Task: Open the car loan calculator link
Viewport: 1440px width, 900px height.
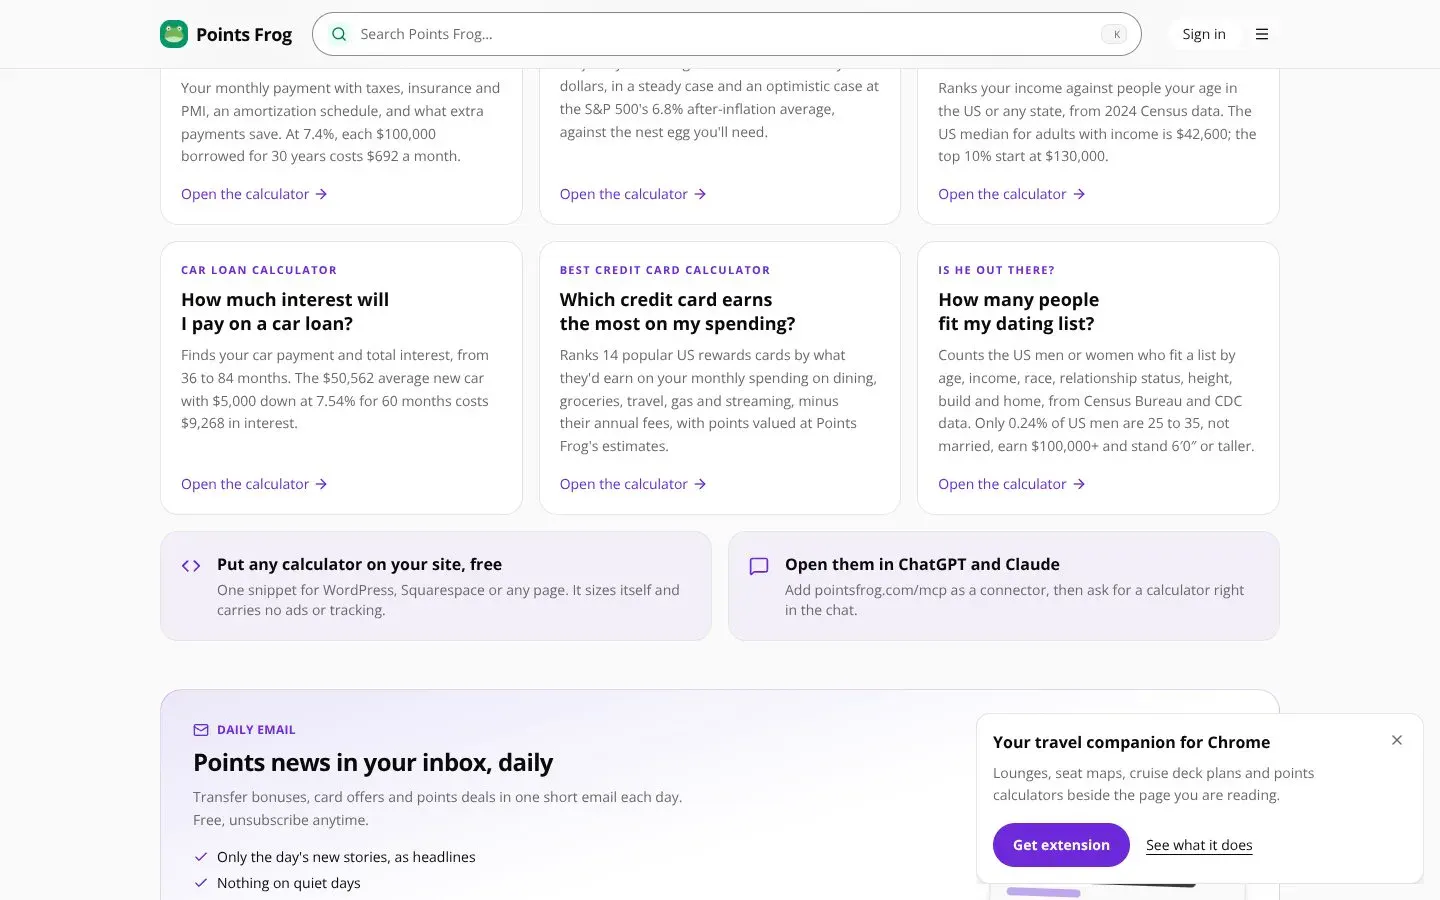Action: (254, 484)
